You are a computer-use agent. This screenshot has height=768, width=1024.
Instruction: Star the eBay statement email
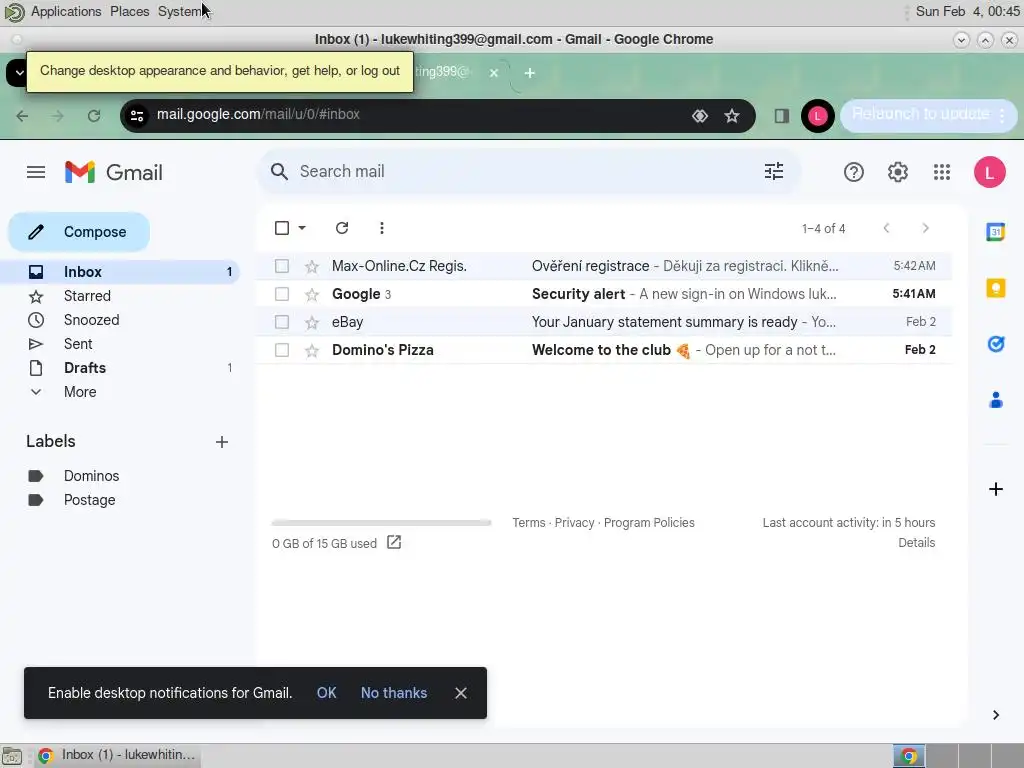pos(312,322)
